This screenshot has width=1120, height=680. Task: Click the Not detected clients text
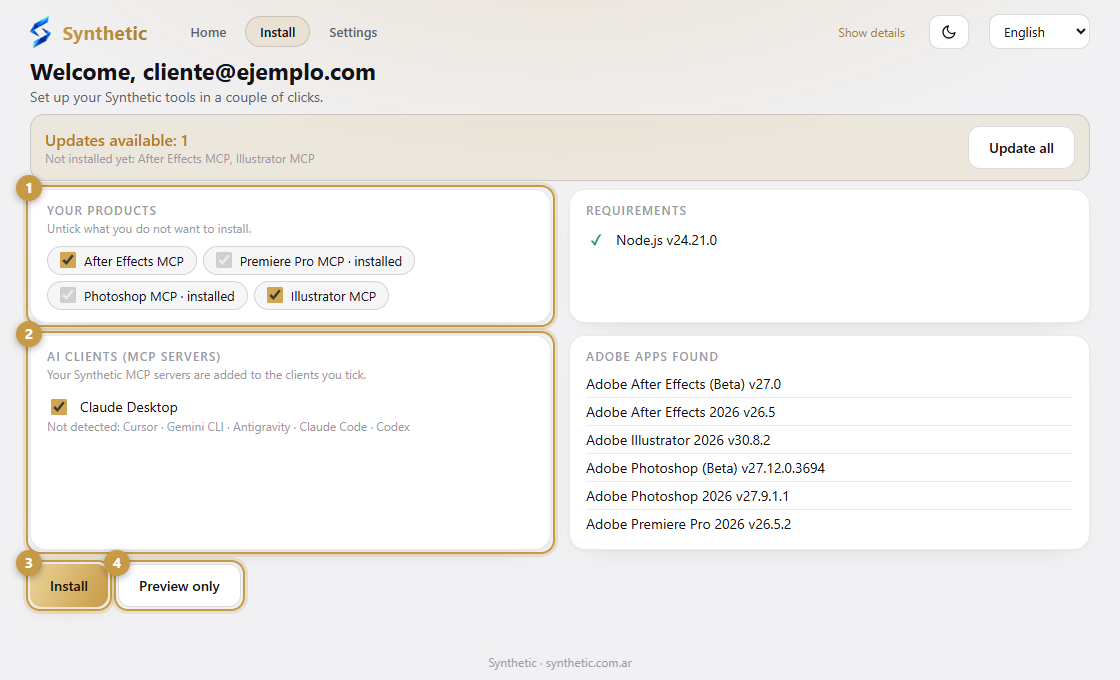tap(229, 426)
